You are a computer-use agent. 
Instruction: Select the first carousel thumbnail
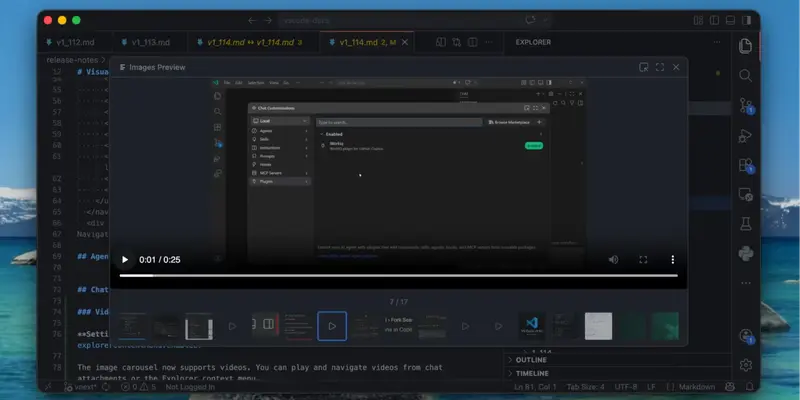[x=132, y=326]
